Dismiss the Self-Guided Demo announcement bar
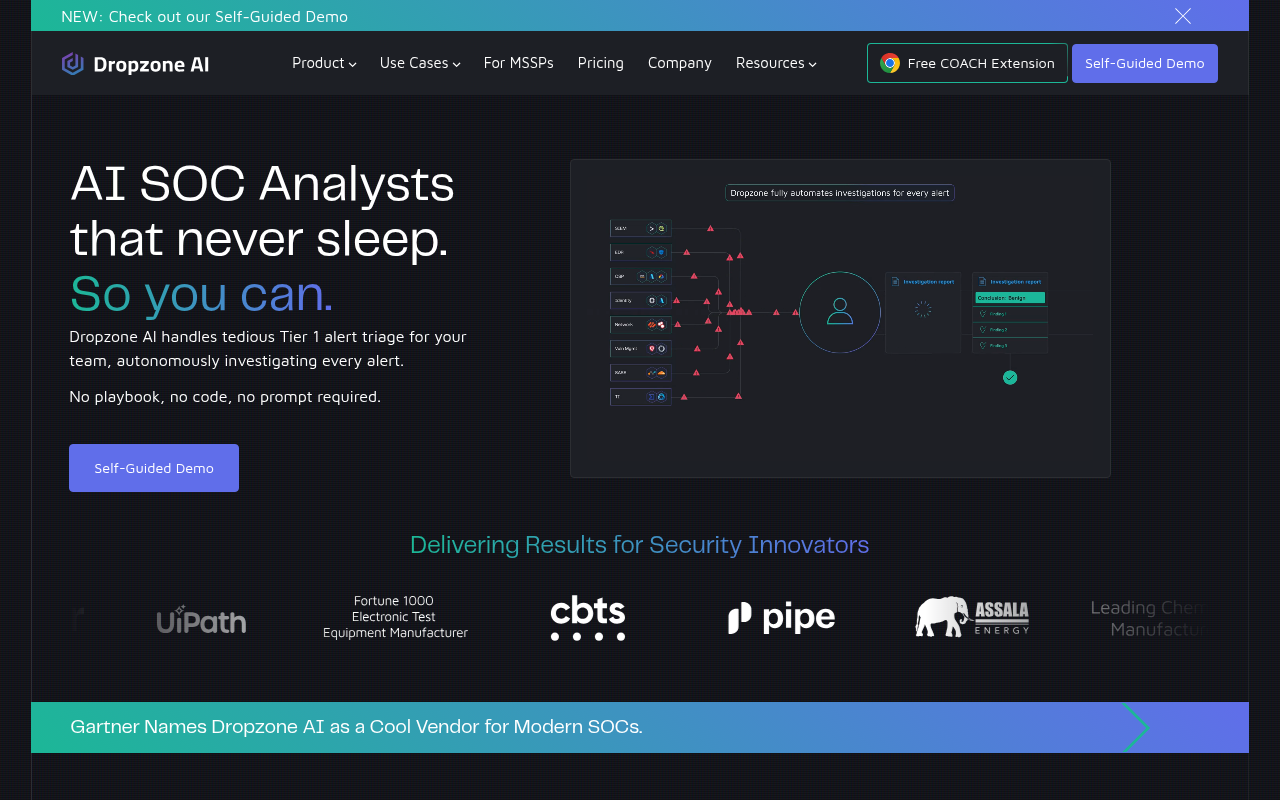 point(1182,15)
